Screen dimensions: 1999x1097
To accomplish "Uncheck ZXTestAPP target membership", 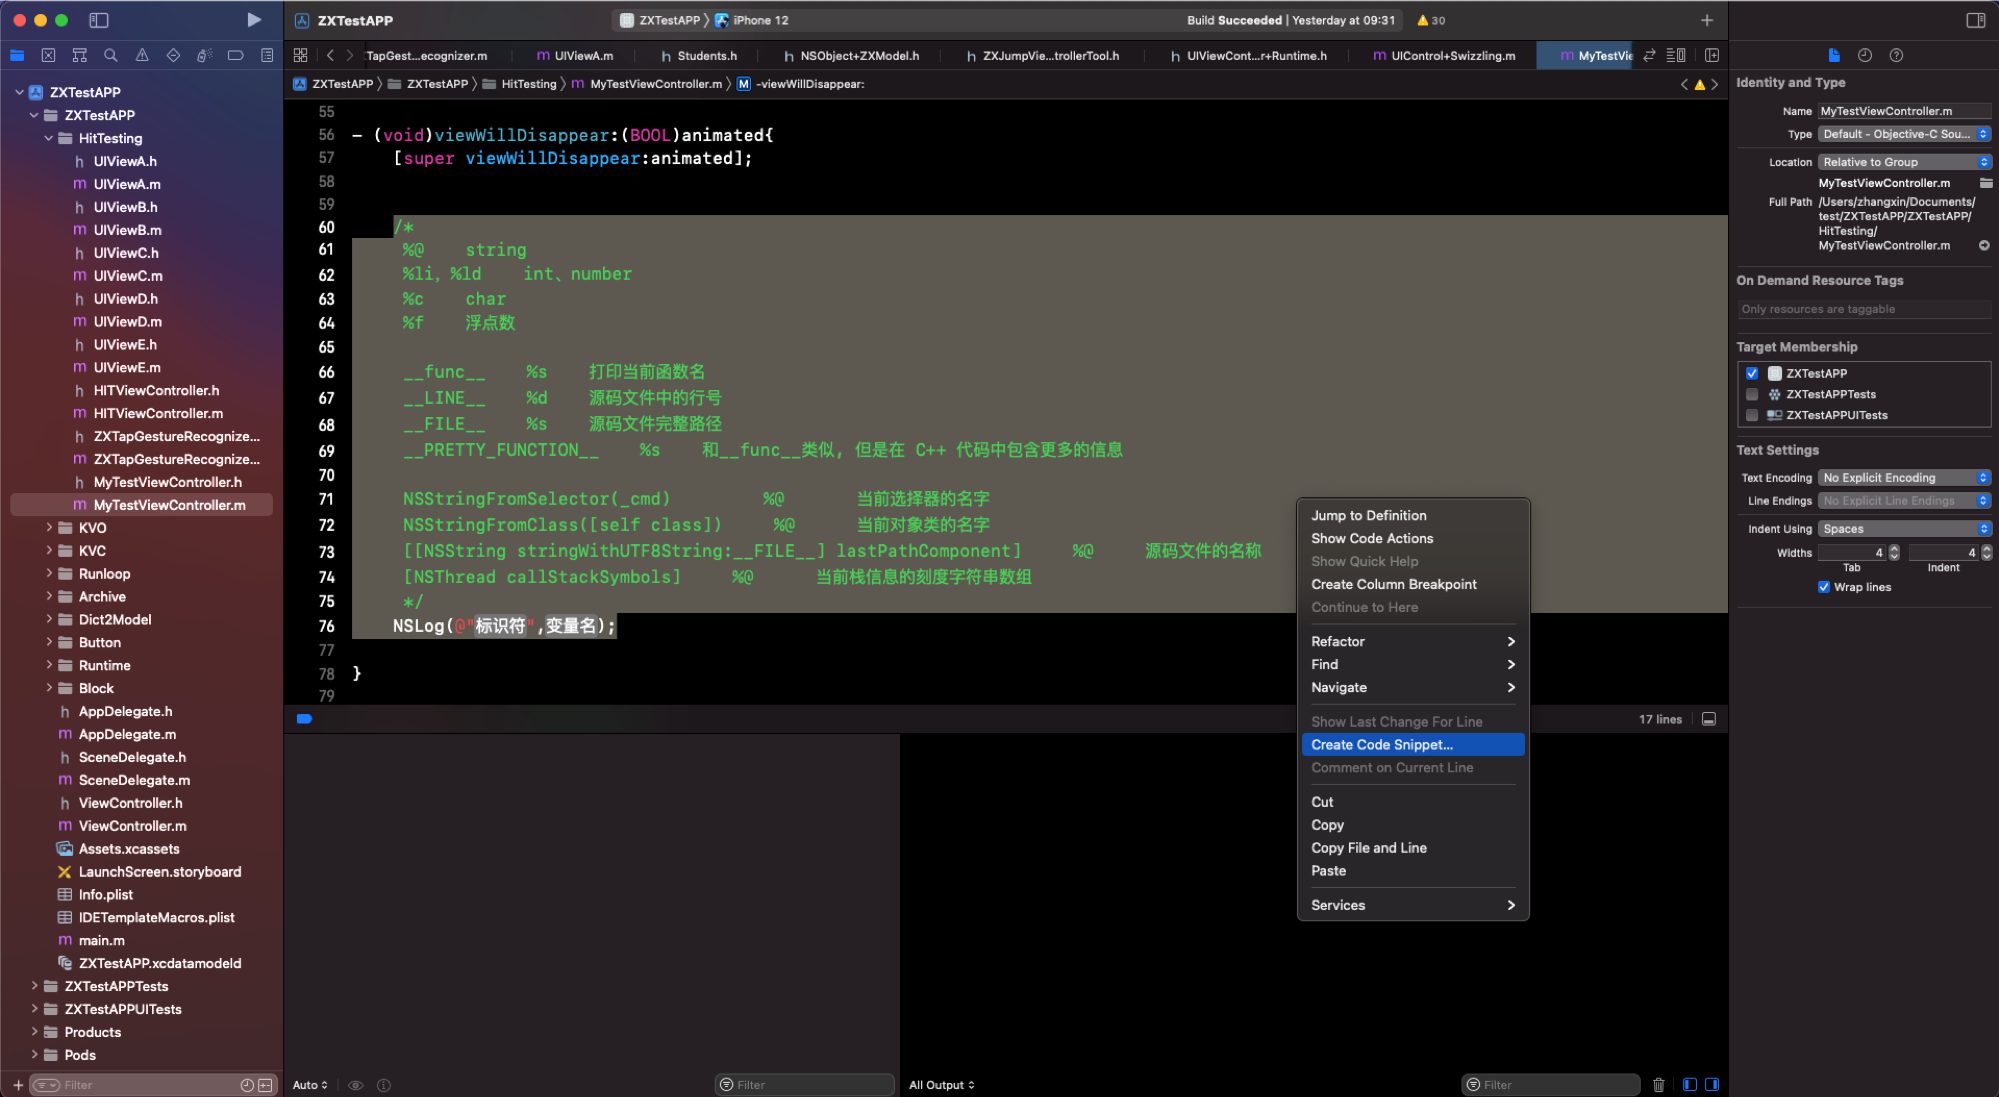I will pos(1752,373).
